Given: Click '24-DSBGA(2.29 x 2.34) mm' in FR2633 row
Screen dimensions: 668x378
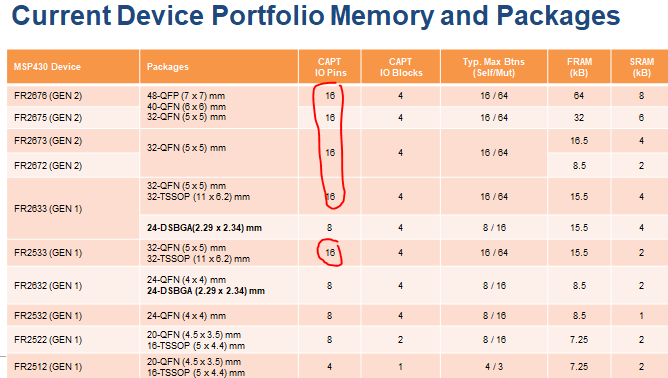Looking at the screenshot, I should tap(204, 228).
